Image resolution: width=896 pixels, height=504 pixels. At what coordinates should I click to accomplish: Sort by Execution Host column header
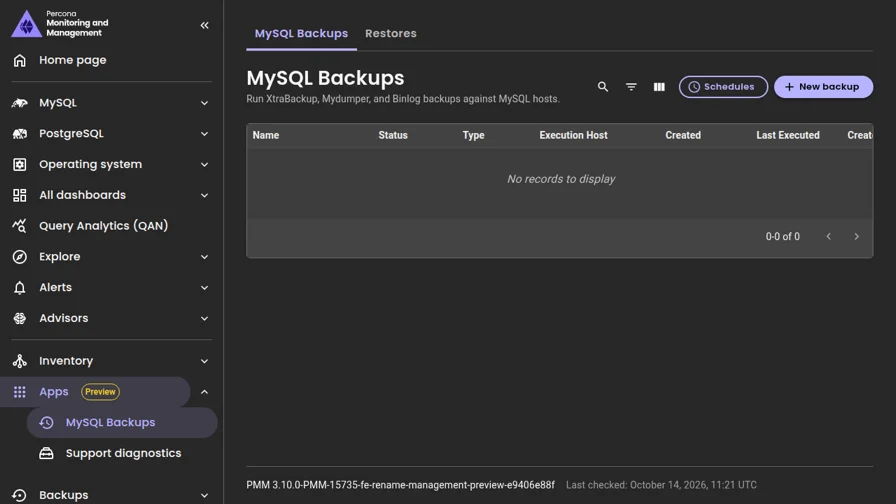(x=573, y=135)
